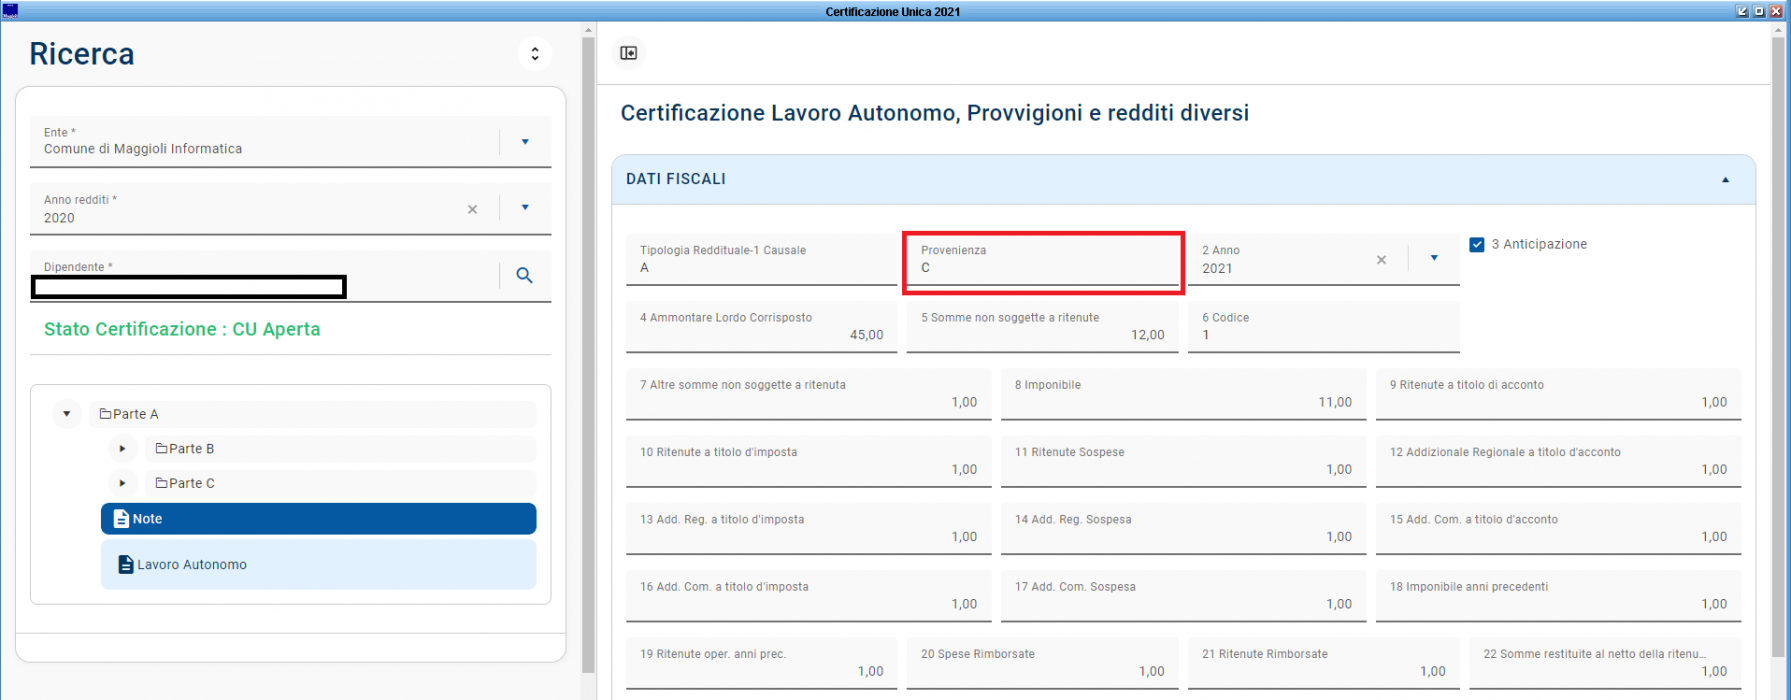Uncheck the 3 Anticipazione checkbox

click(1477, 244)
